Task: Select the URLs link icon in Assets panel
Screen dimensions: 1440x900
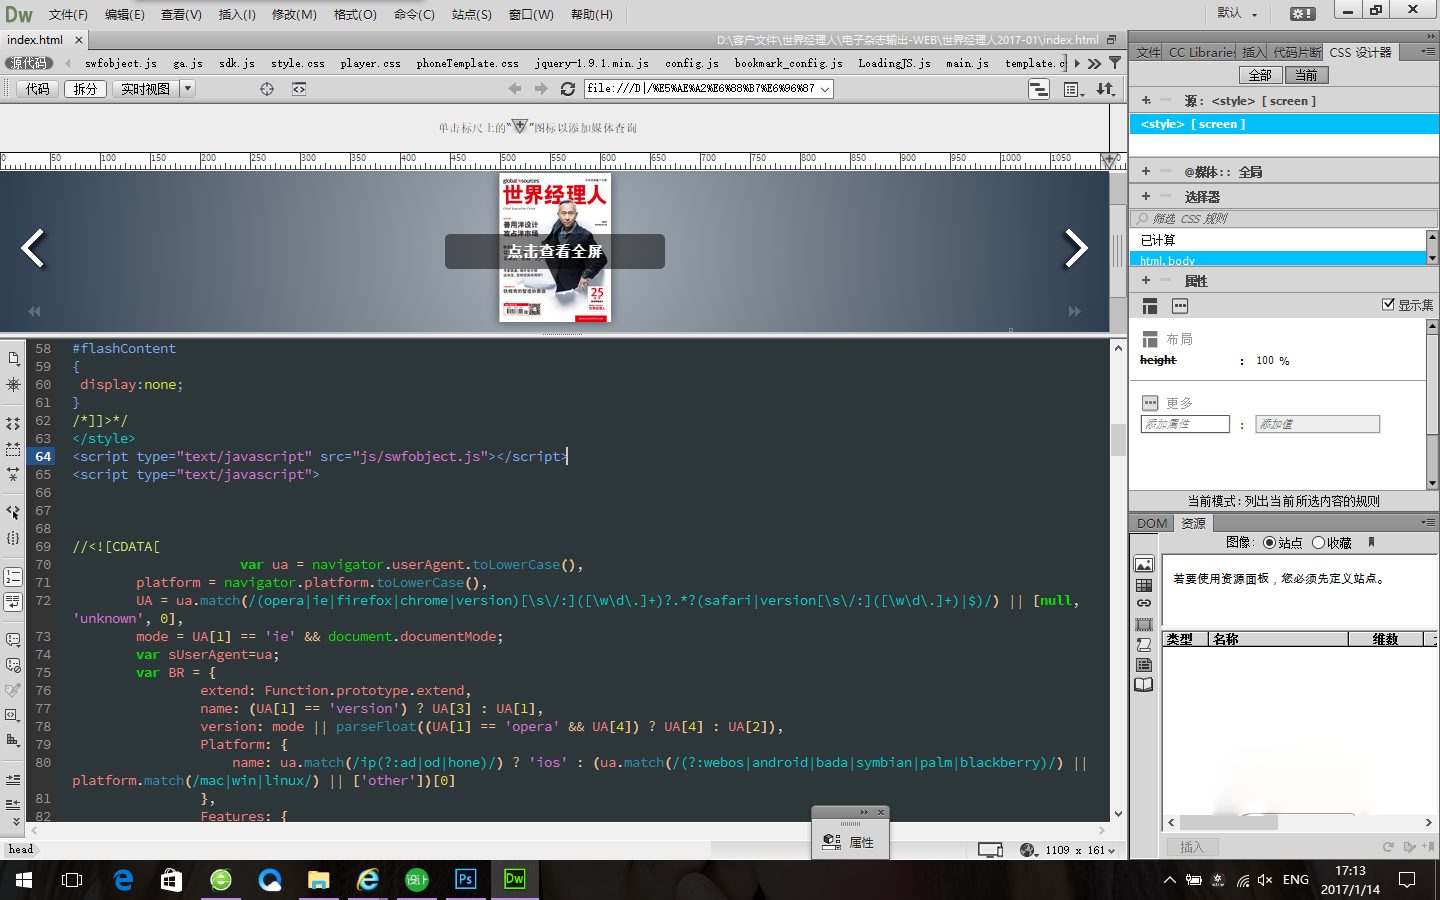Action: point(1144,604)
